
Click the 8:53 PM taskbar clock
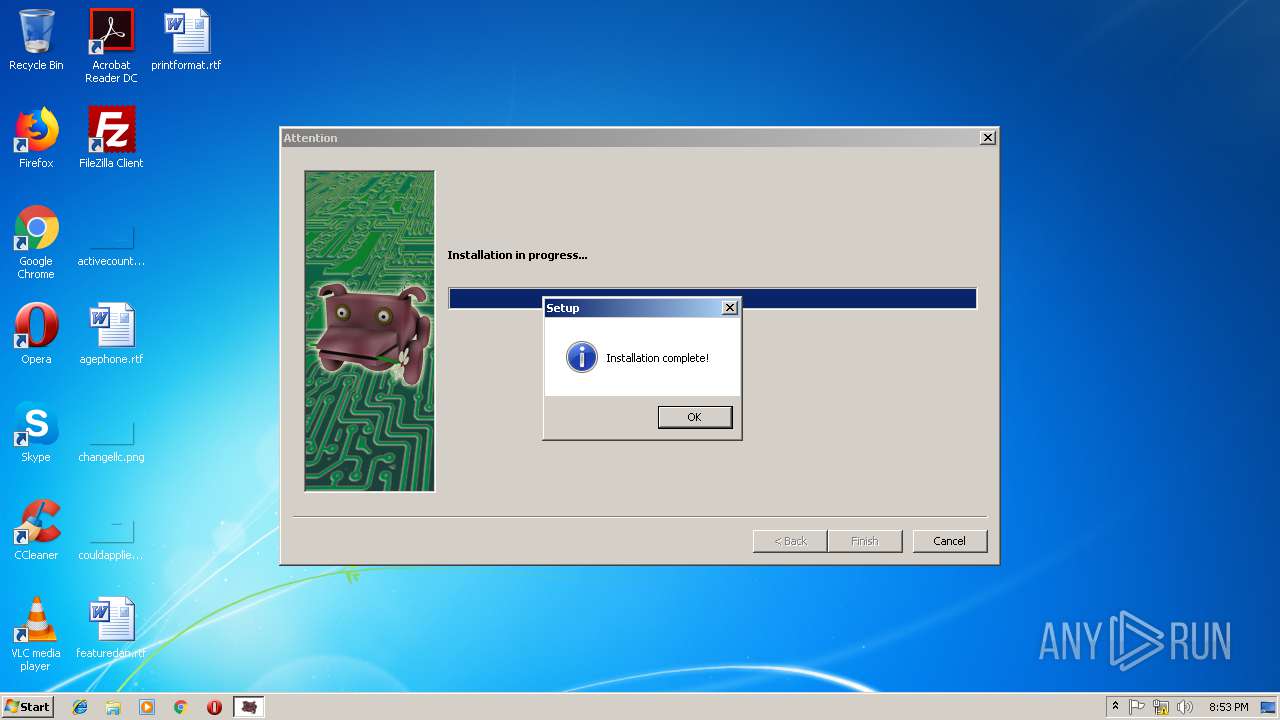tap(1228, 707)
